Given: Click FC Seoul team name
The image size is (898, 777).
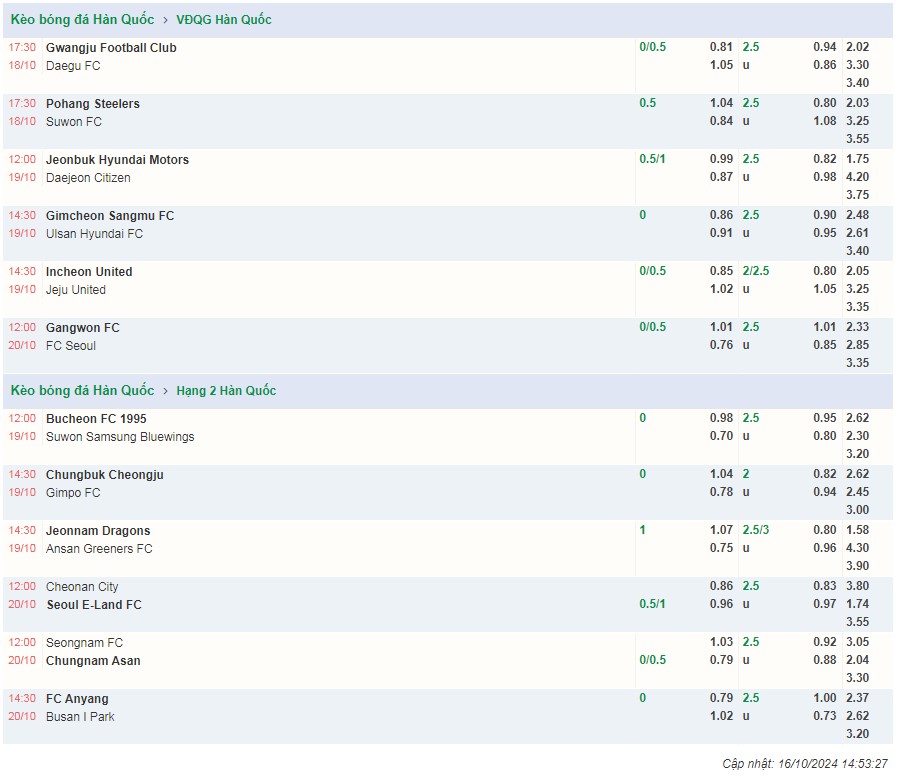Looking at the screenshot, I should (70, 346).
